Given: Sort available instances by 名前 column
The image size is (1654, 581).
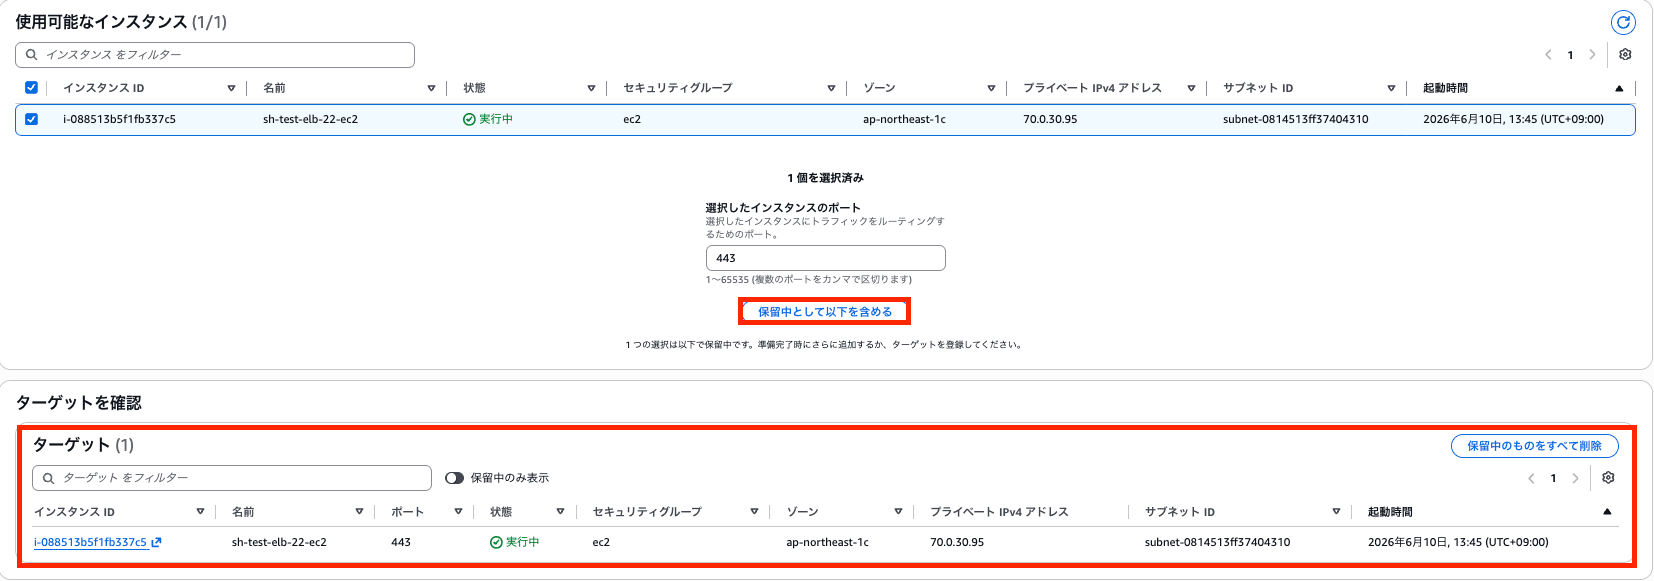Looking at the screenshot, I should tap(431, 88).
